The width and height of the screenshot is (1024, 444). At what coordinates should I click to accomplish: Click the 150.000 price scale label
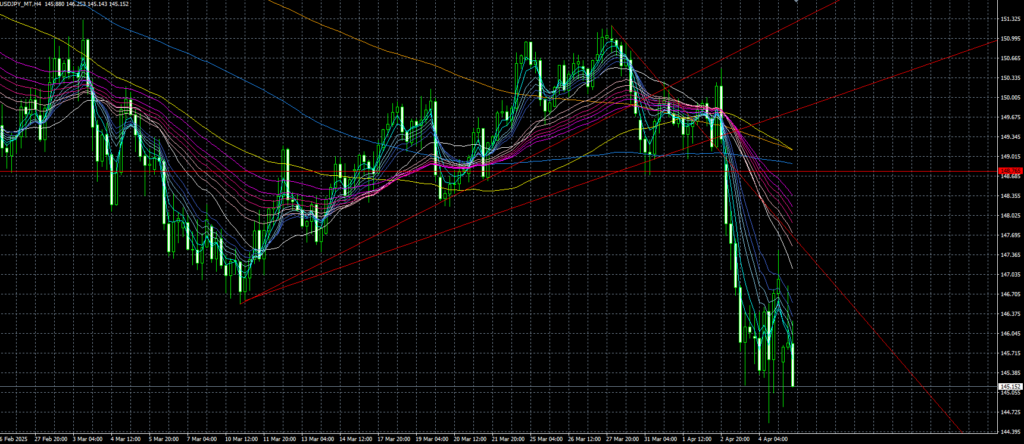coord(1009,98)
